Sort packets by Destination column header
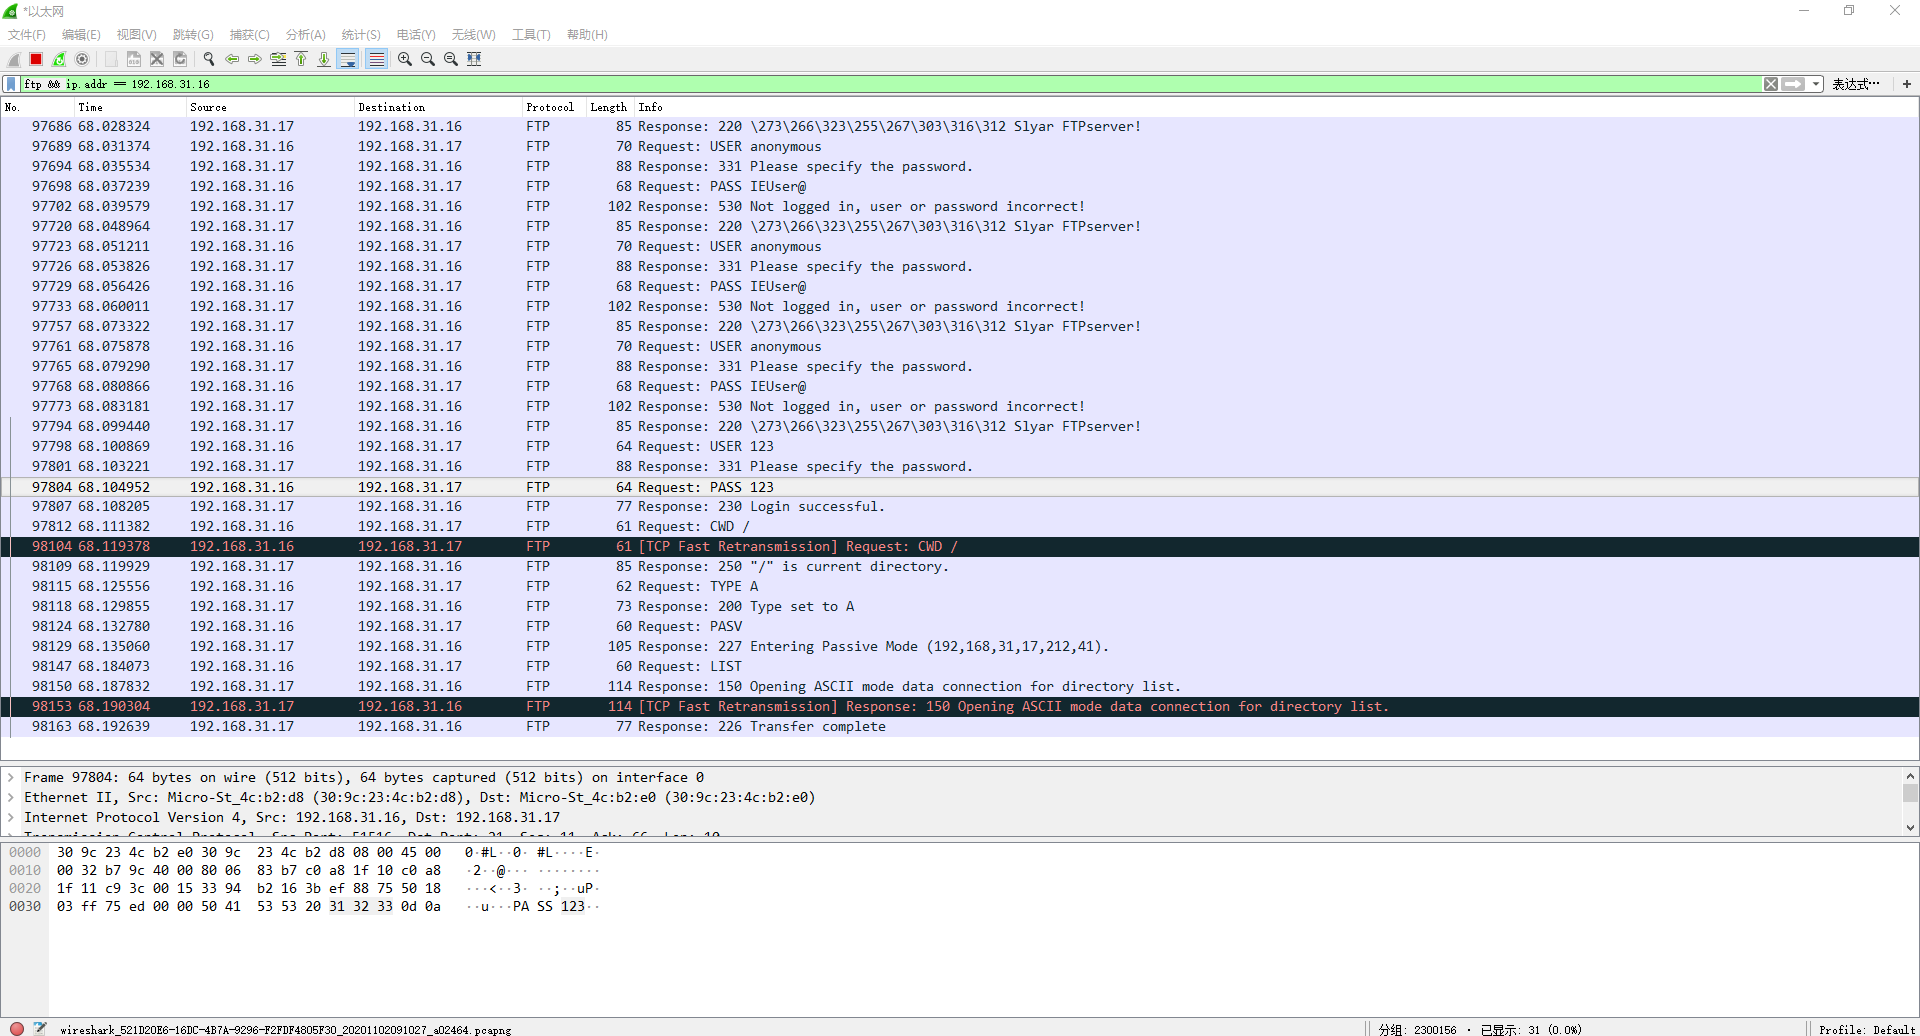The height and width of the screenshot is (1036, 1920). (x=438, y=107)
